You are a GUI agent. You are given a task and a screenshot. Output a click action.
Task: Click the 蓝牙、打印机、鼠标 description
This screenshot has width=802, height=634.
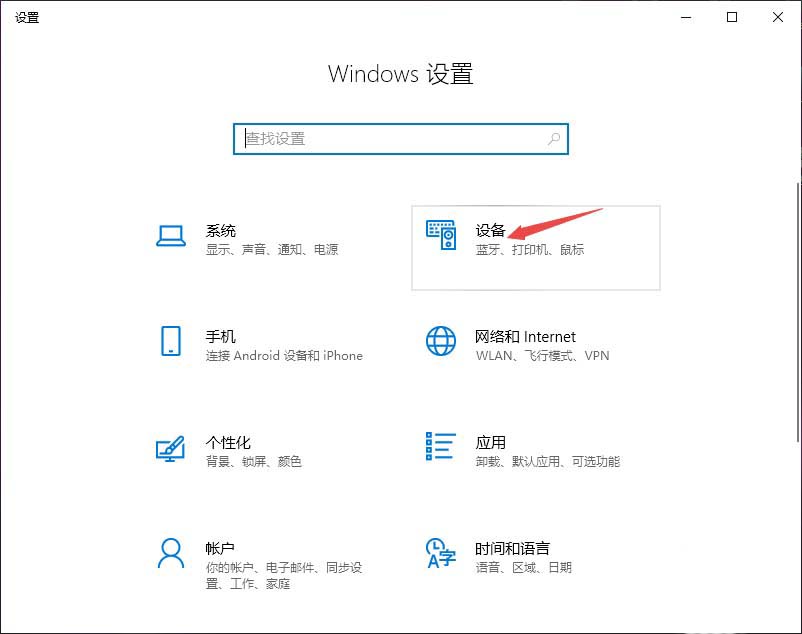click(x=530, y=250)
